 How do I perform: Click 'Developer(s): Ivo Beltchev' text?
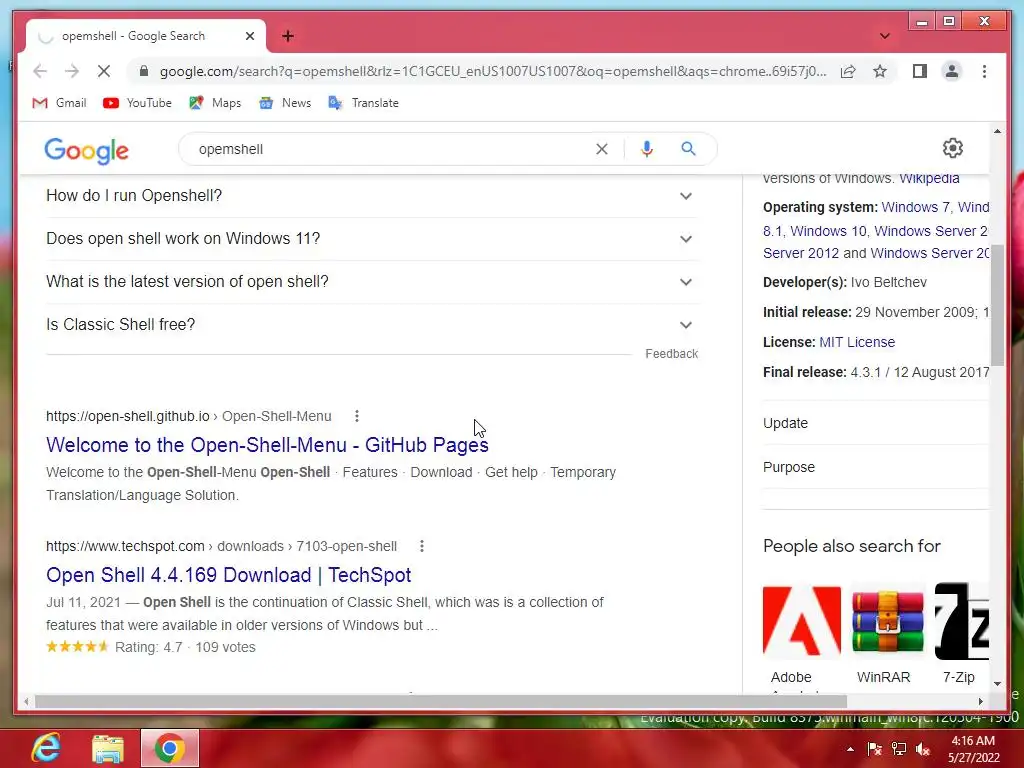click(844, 282)
